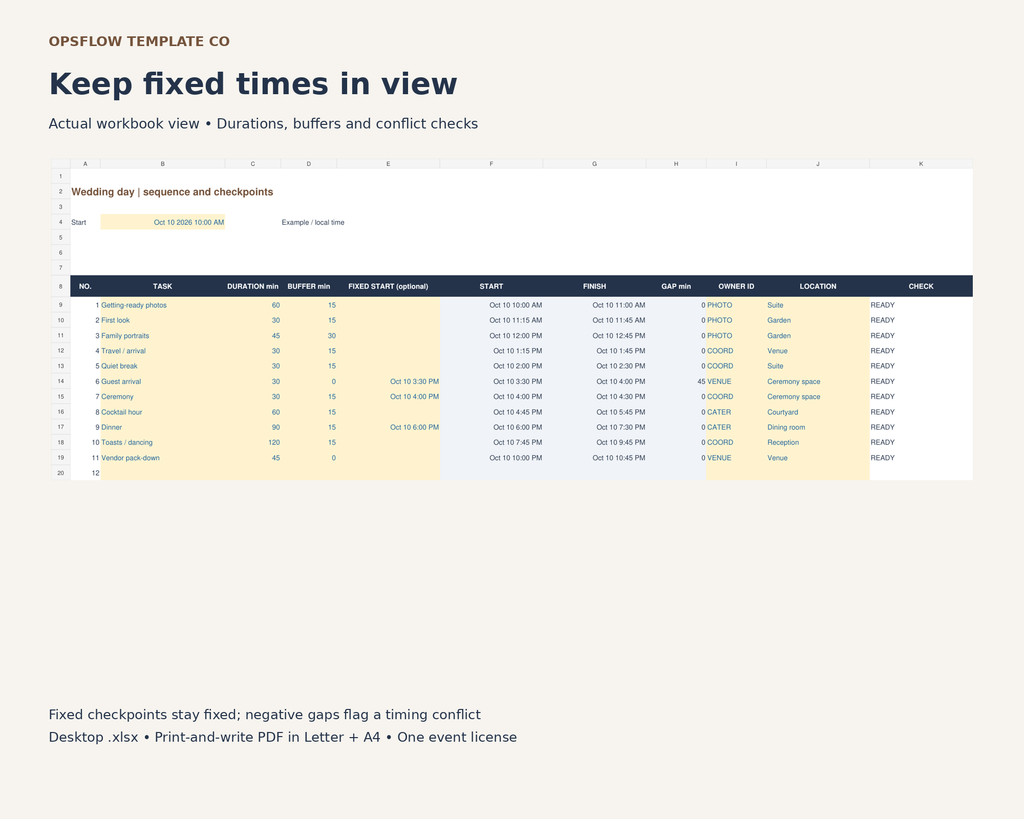Select the "LOCATION" header cell
The height and width of the screenshot is (819, 1024).
(818, 286)
